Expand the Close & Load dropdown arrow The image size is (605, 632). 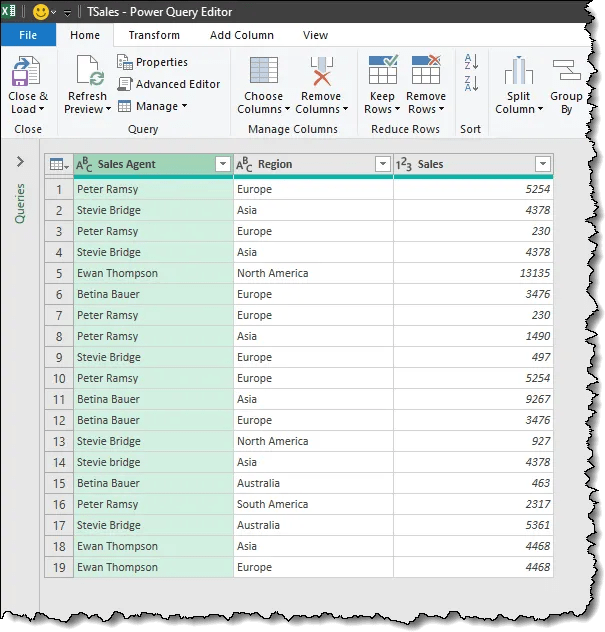tap(41, 109)
